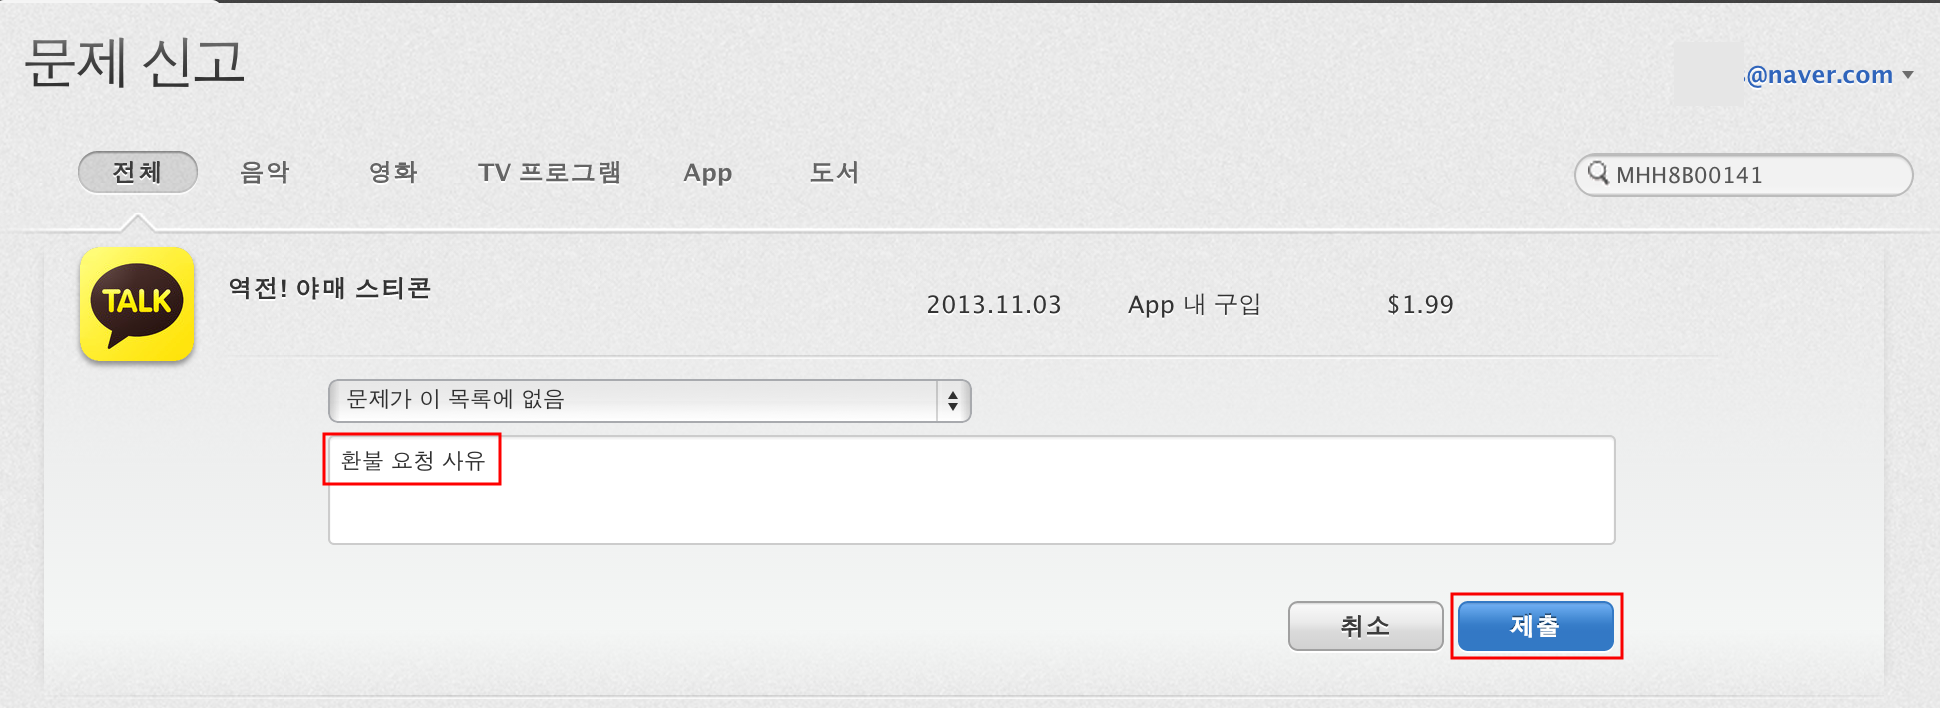Click the $1.99 price text
Screen dimensions: 1940x708
[x=1420, y=305]
